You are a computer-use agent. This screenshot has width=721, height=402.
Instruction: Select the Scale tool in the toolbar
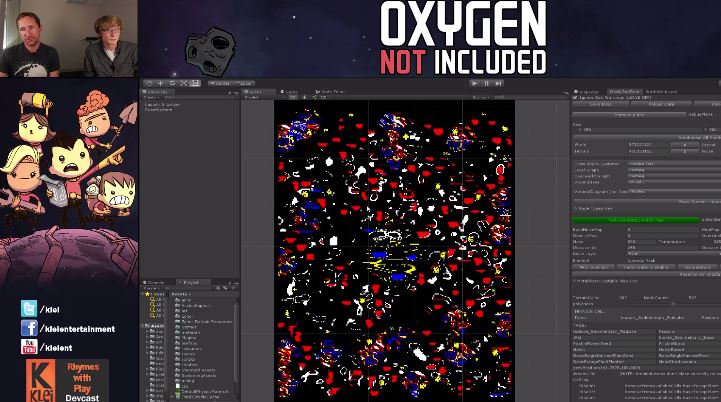tap(184, 83)
